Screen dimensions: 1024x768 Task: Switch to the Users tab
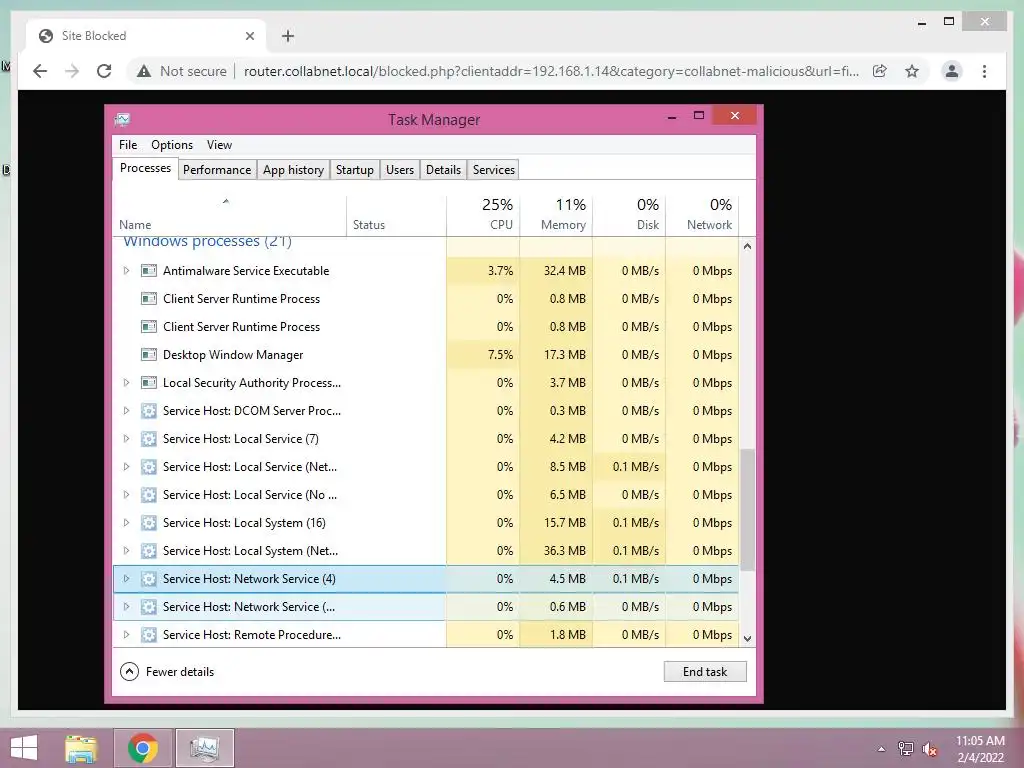tap(400, 170)
